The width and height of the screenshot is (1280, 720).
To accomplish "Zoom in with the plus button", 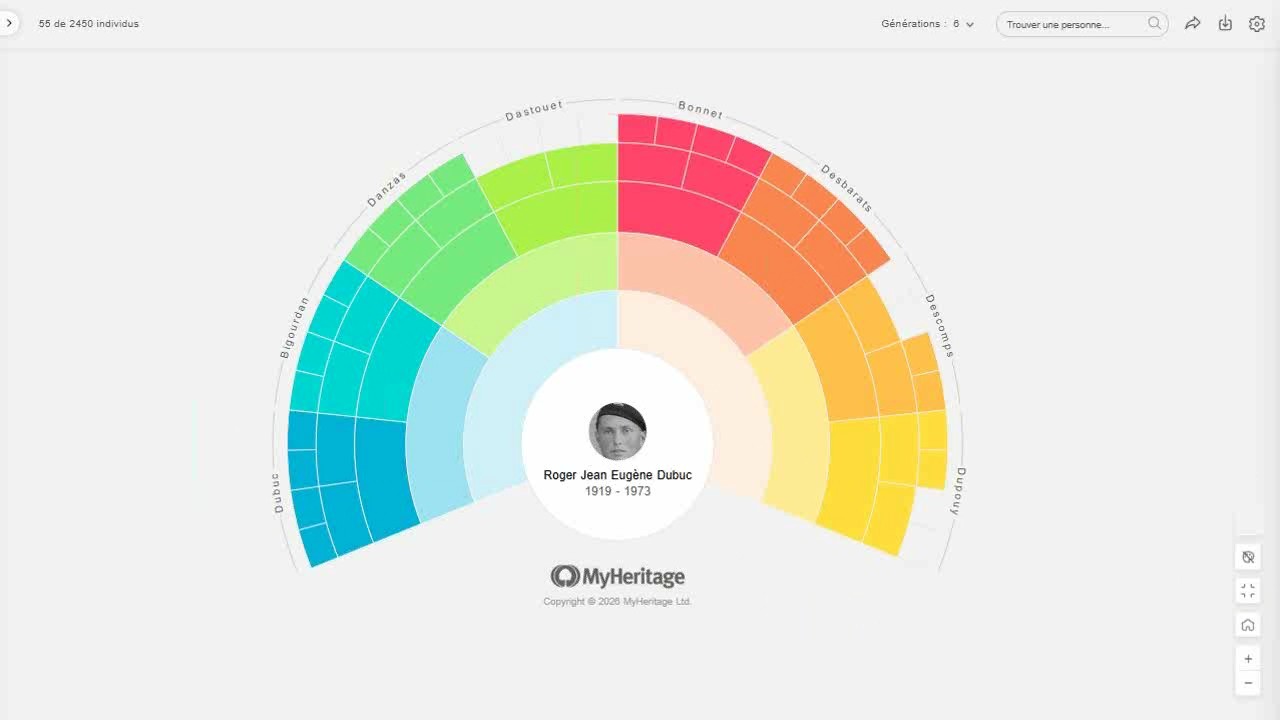I will click(x=1247, y=658).
